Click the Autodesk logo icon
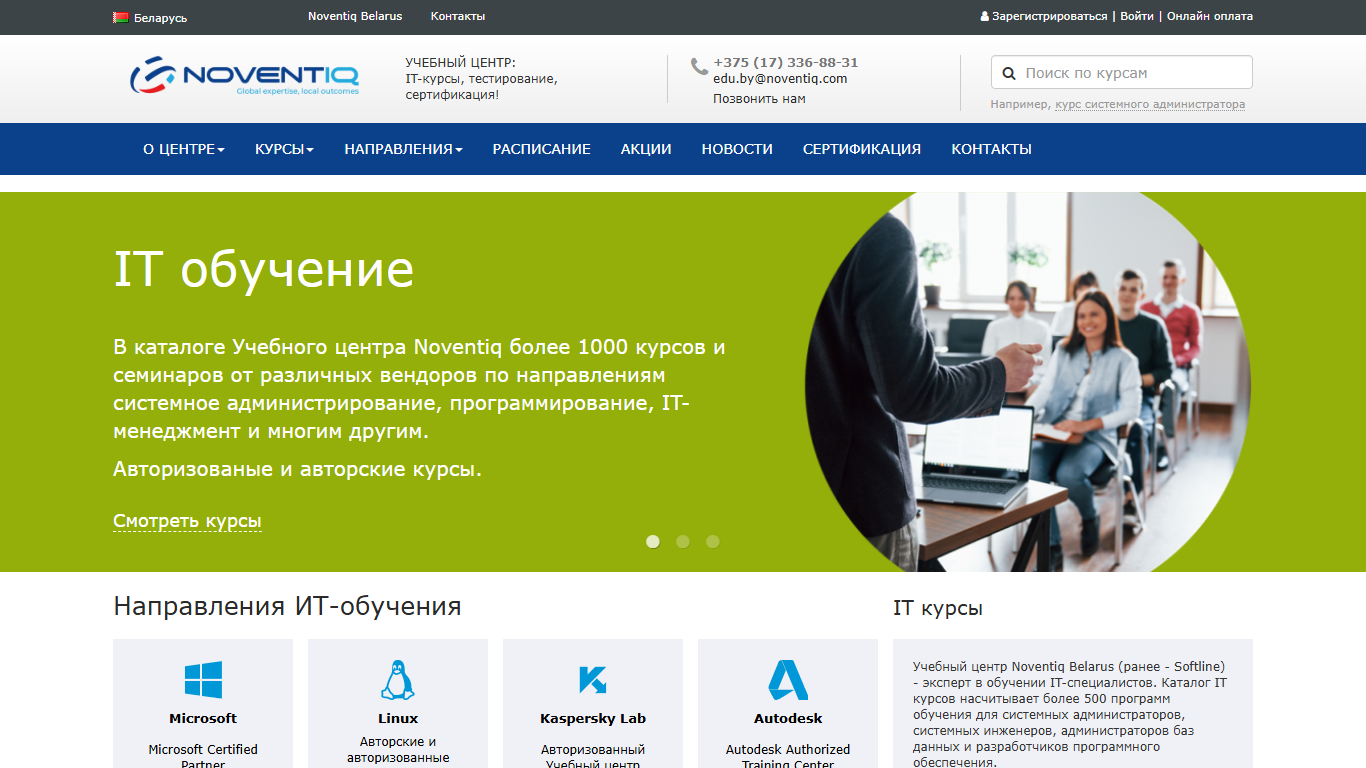This screenshot has width=1366, height=768. [788, 680]
